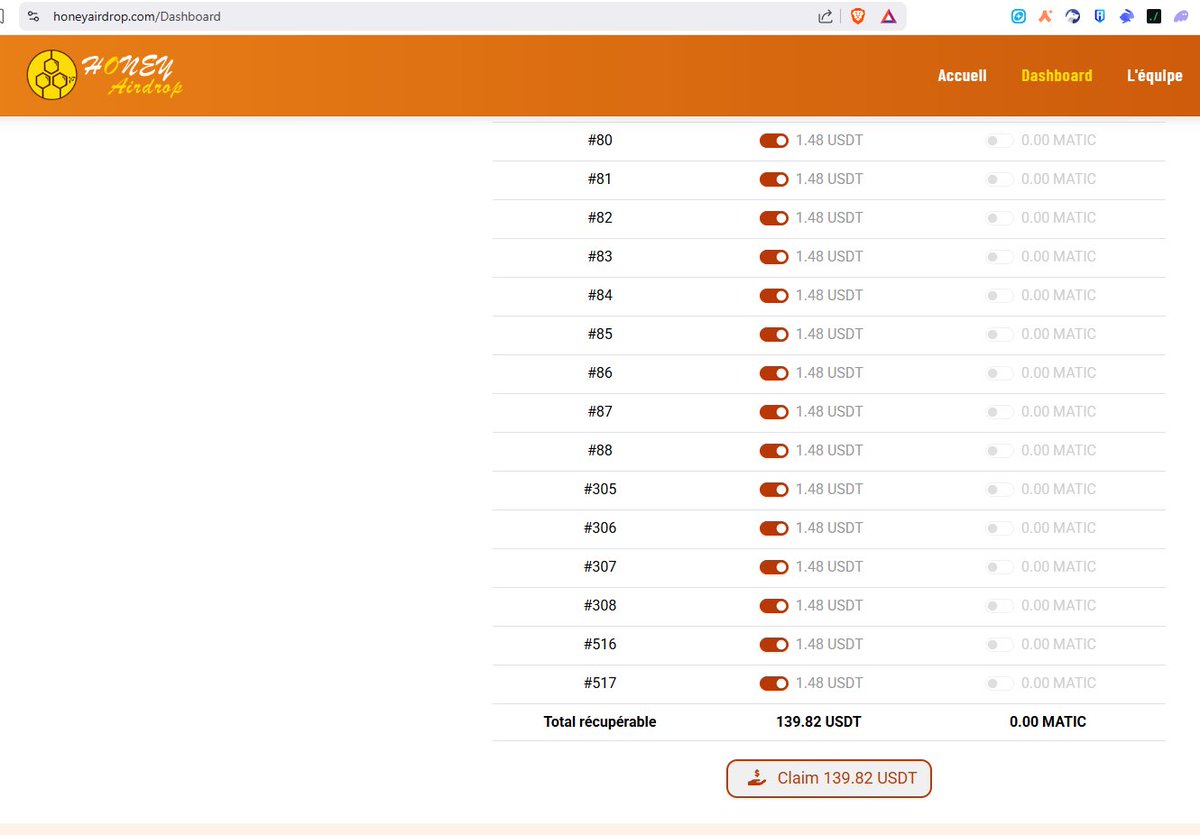Select the #305 row label
1200x835 pixels.
600,489
